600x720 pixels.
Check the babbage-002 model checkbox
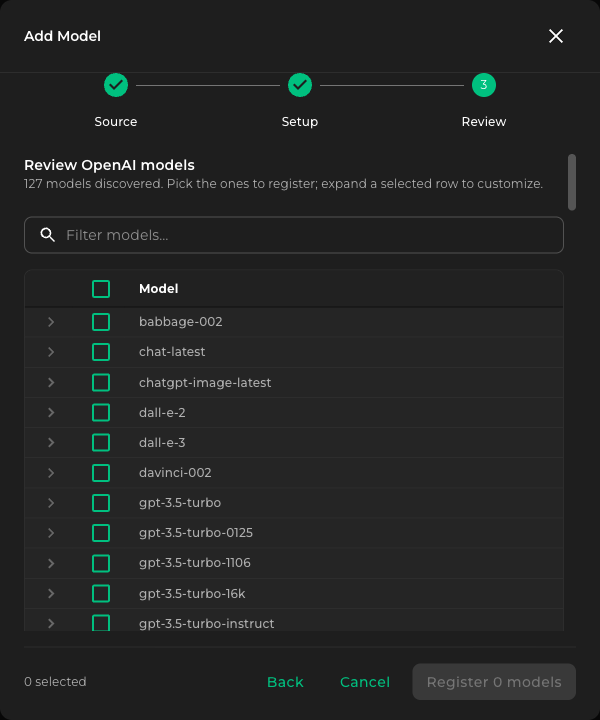coord(101,322)
